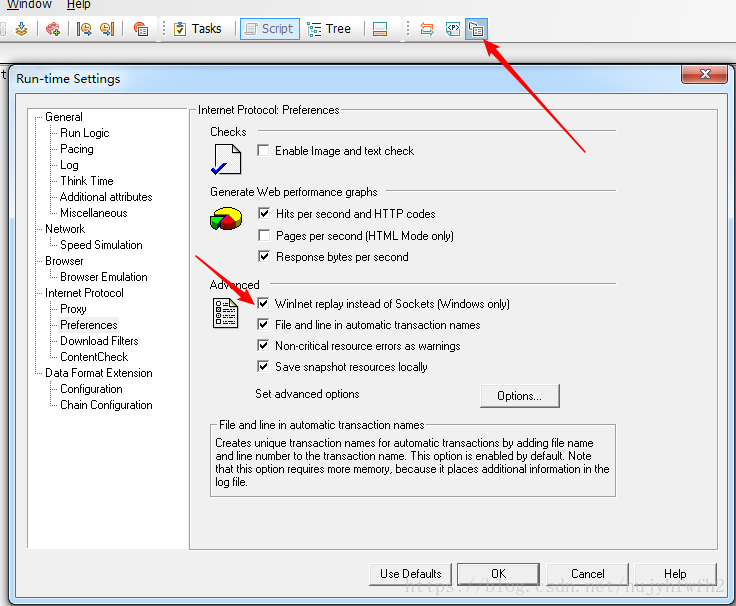Viewport: 736px width, 606px height.
Task: Select Log node
Action: coord(69,165)
